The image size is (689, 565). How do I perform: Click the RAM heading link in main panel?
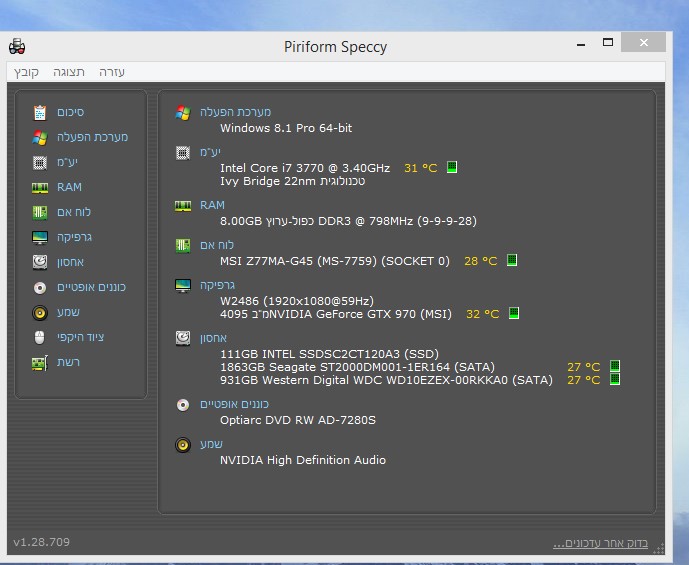point(212,205)
